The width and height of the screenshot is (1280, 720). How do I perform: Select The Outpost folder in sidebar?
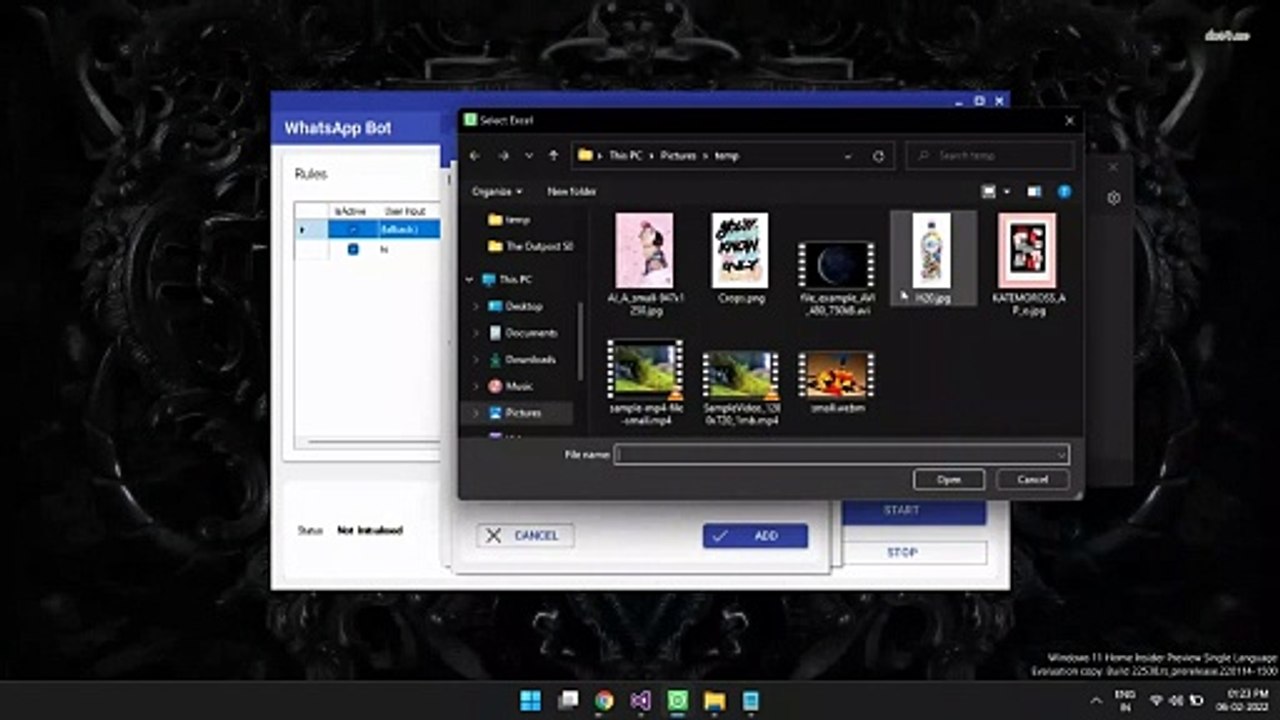coord(530,246)
